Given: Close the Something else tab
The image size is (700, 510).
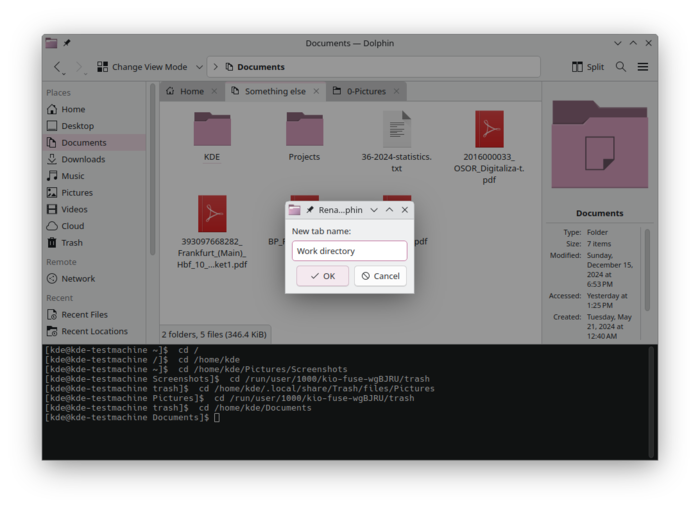Looking at the screenshot, I should (x=316, y=91).
